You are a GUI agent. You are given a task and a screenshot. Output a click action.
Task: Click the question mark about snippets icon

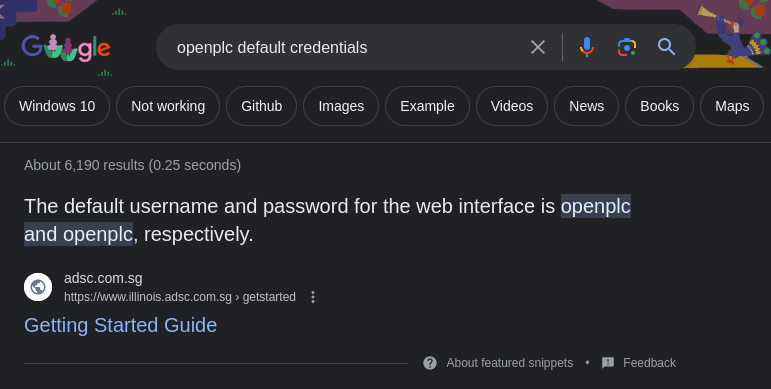coord(430,363)
